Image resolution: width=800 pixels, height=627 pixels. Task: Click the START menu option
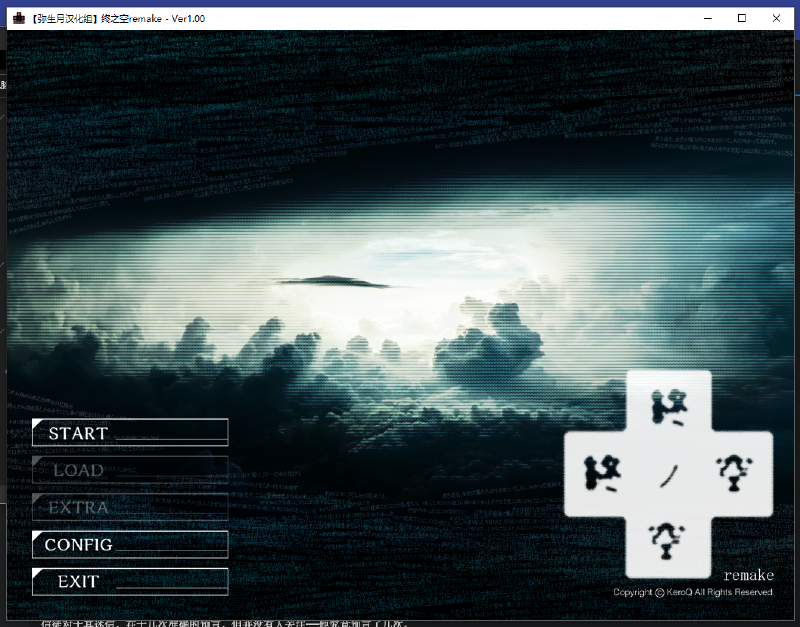click(x=129, y=433)
